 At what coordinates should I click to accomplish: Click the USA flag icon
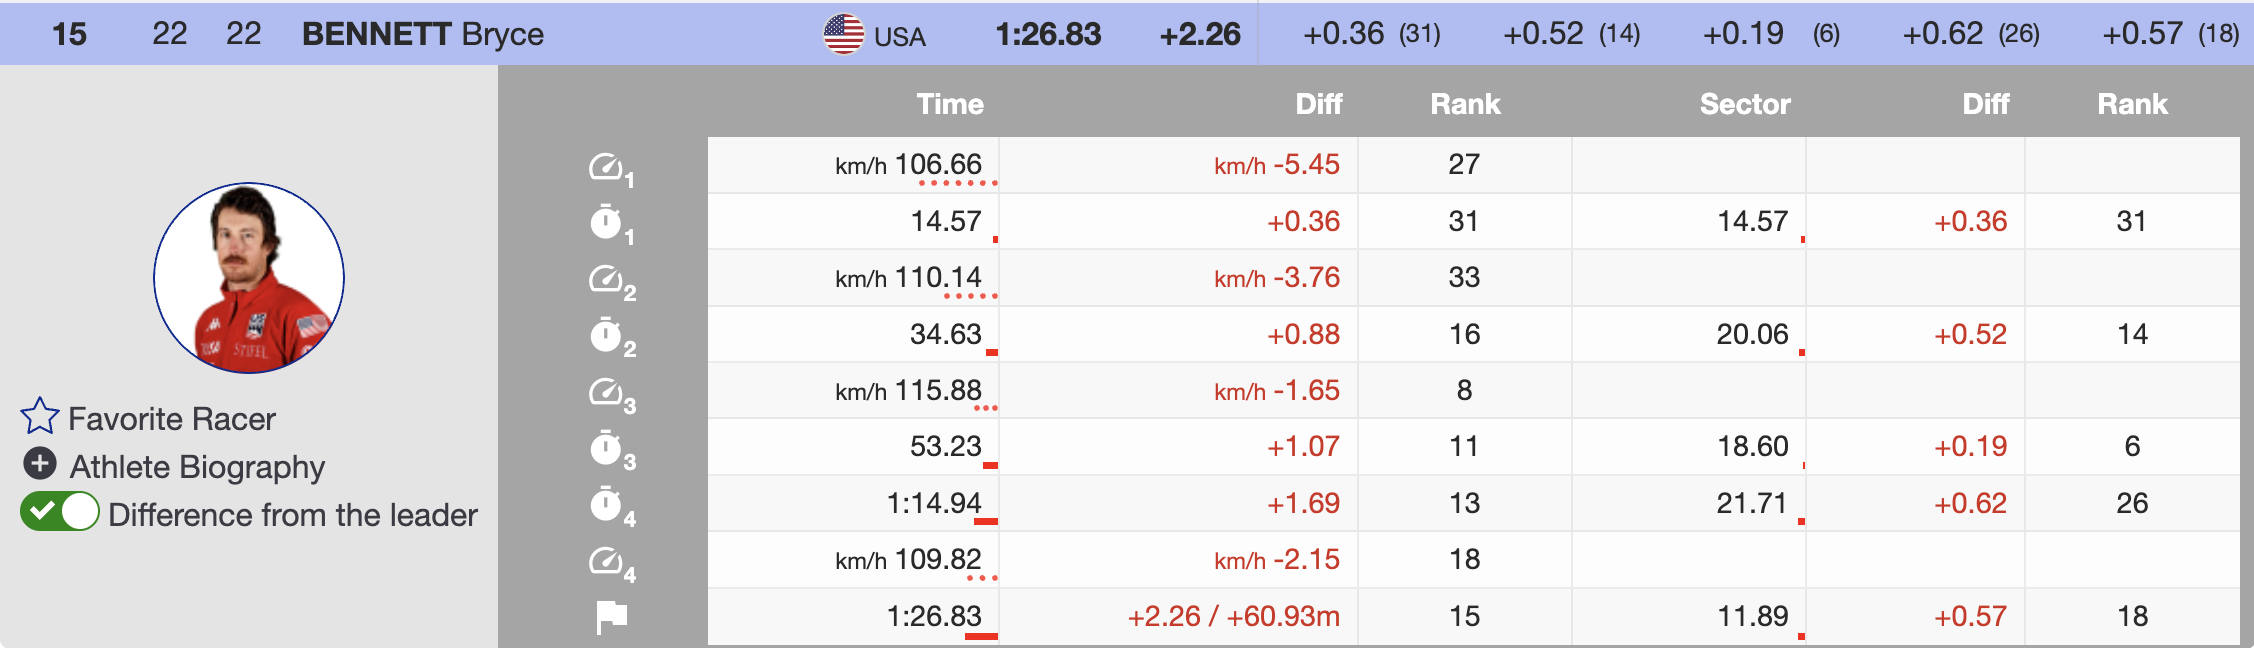pos(843,34)
